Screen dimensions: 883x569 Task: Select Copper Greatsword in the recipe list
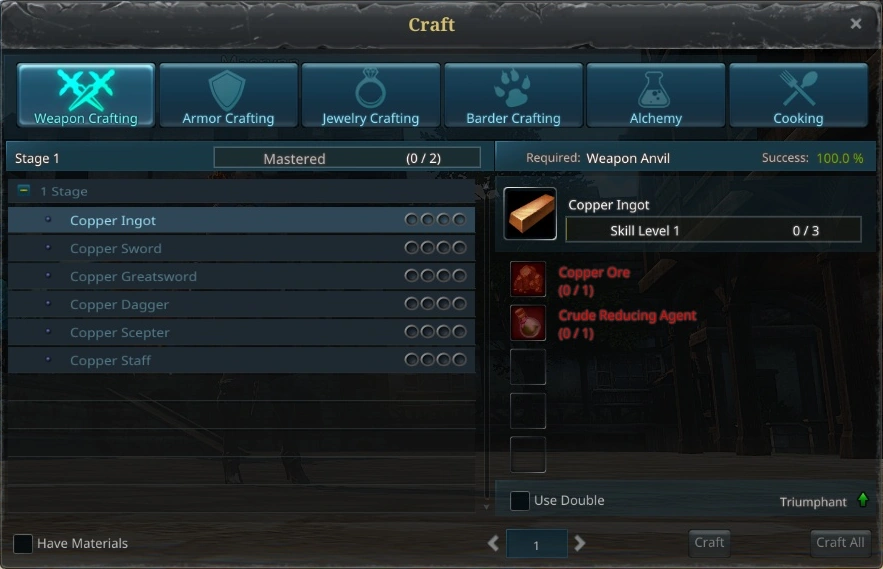(x=241, y=276)
